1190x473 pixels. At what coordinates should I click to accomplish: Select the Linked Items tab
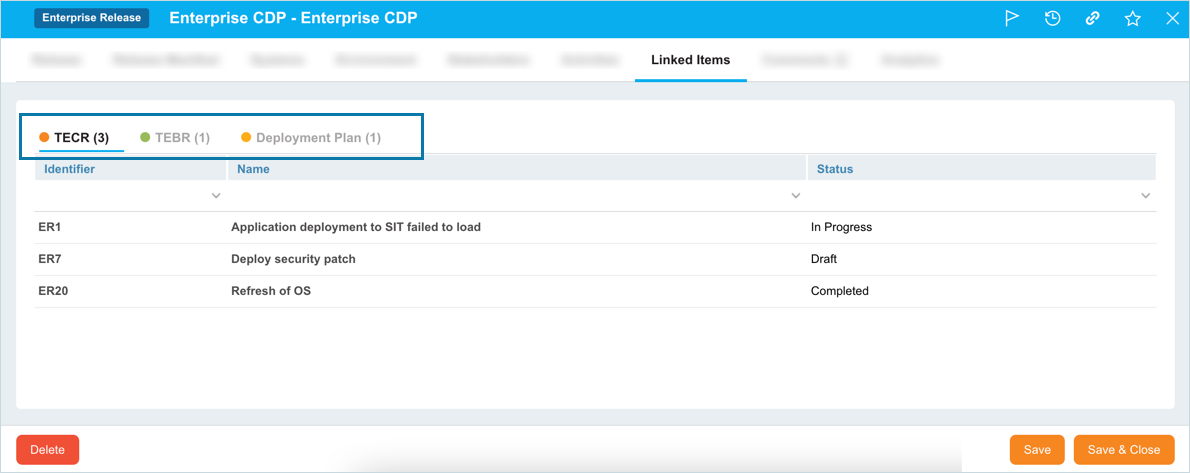pos(690,60)
